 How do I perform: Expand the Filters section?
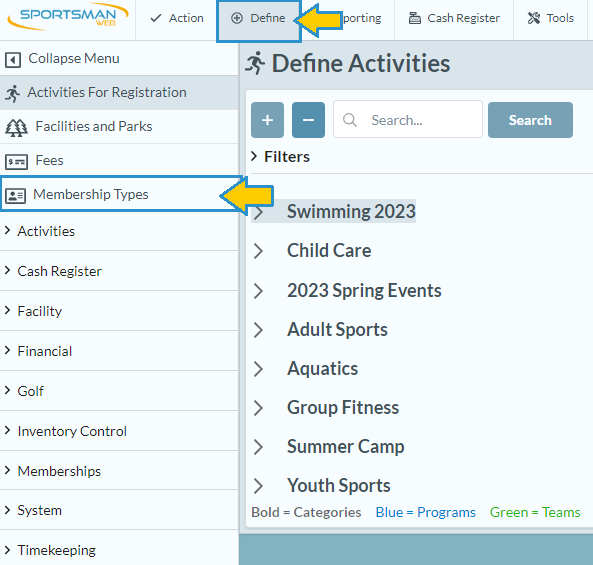point(280,157)
